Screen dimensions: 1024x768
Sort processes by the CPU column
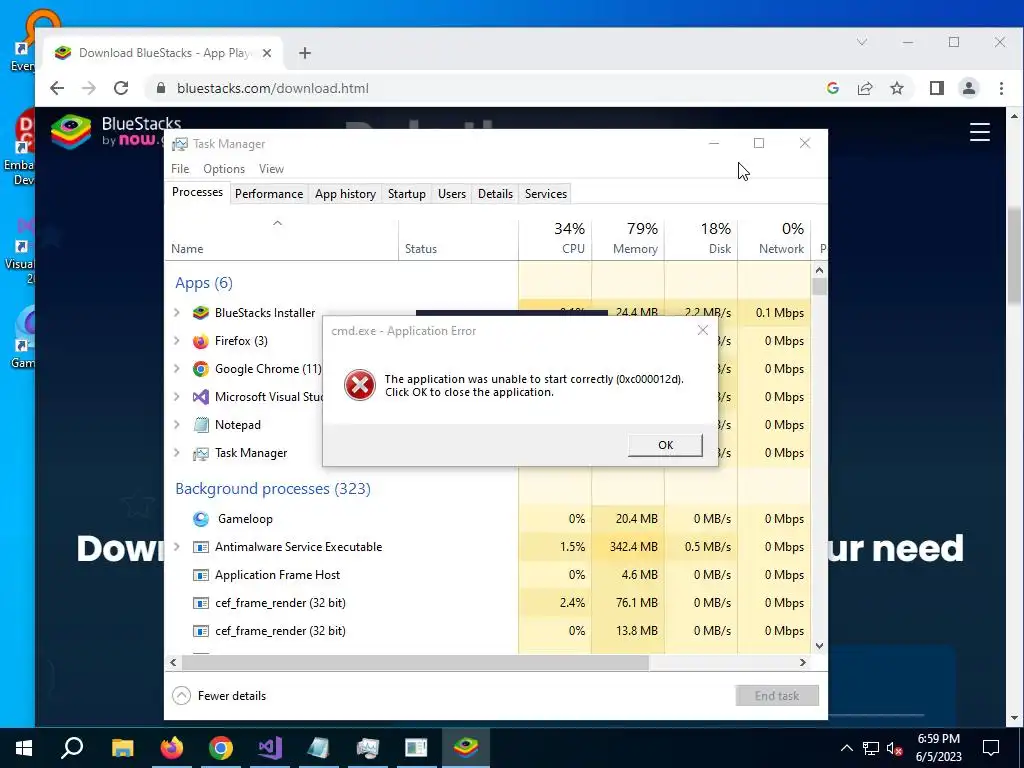click(x=555, y=239)
